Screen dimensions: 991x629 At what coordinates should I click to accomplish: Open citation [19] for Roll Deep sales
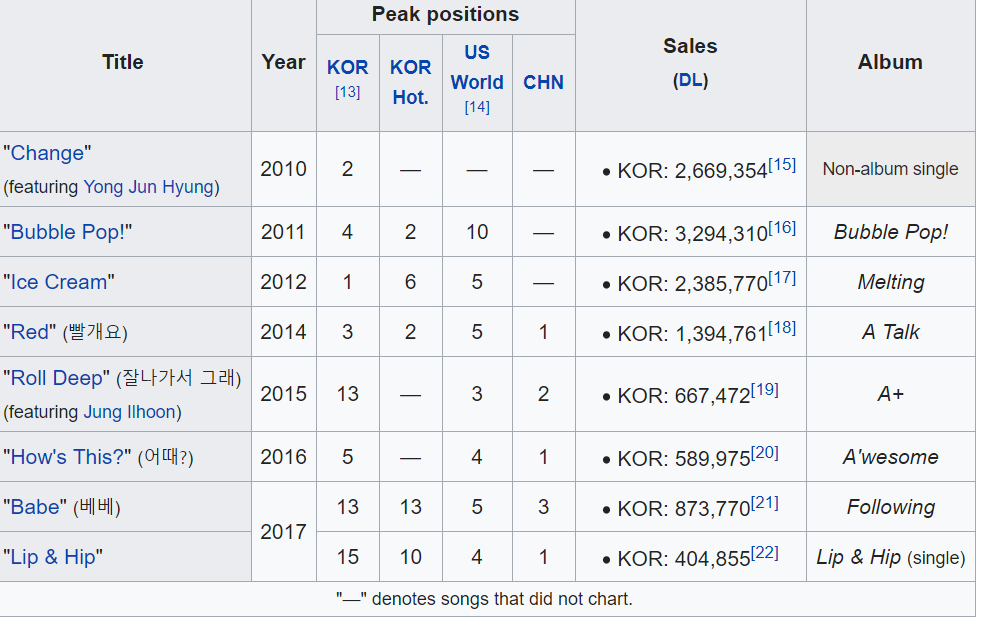point(765,389)
